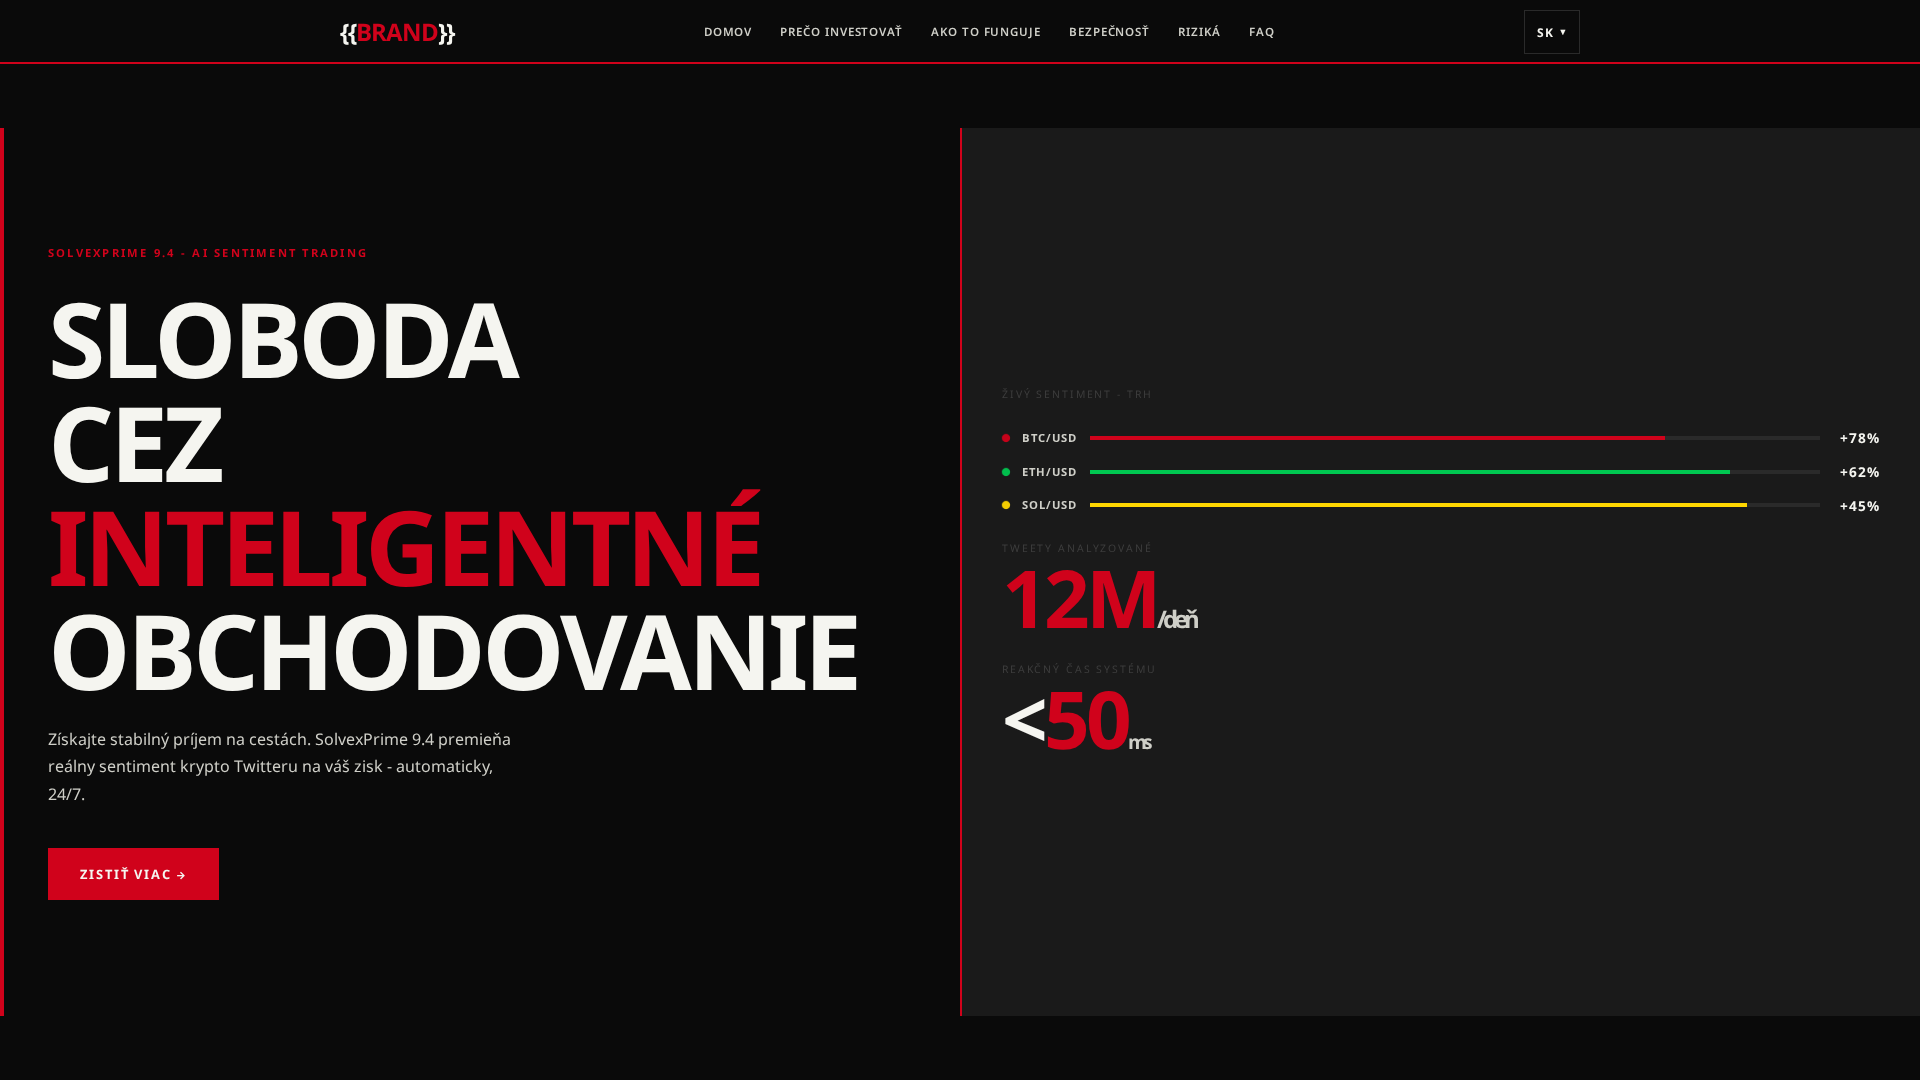
Task: Open the SK language dropdown
Action: coord(1551,32)
